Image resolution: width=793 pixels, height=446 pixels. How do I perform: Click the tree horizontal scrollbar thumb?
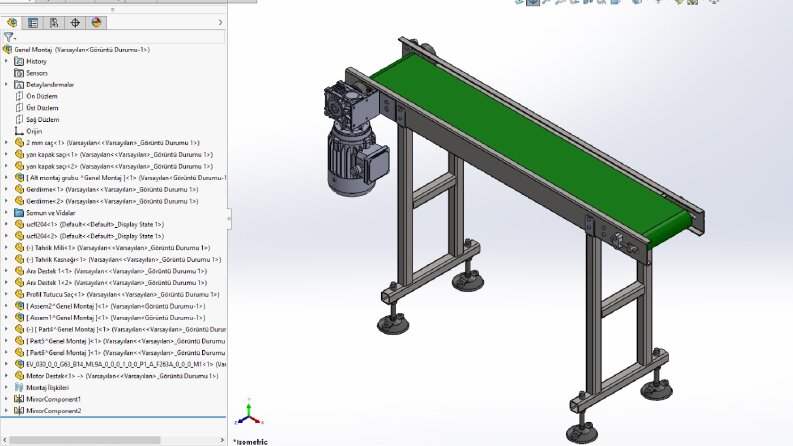tap(84, 440)
